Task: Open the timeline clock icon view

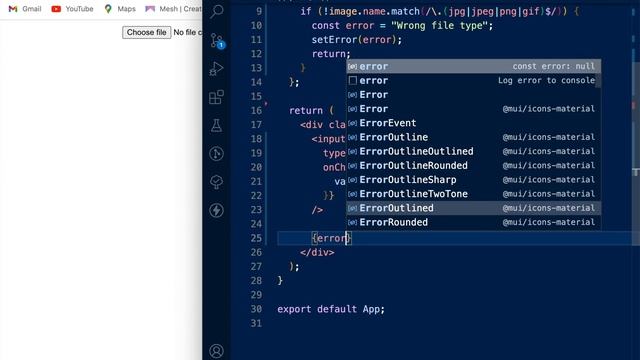Action: 216,154
